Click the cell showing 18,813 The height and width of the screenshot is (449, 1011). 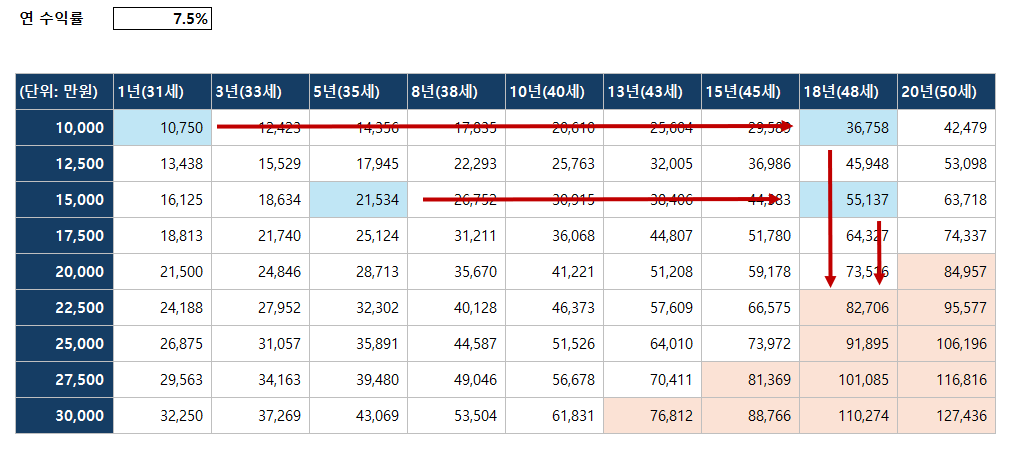(x=162, y=235)
